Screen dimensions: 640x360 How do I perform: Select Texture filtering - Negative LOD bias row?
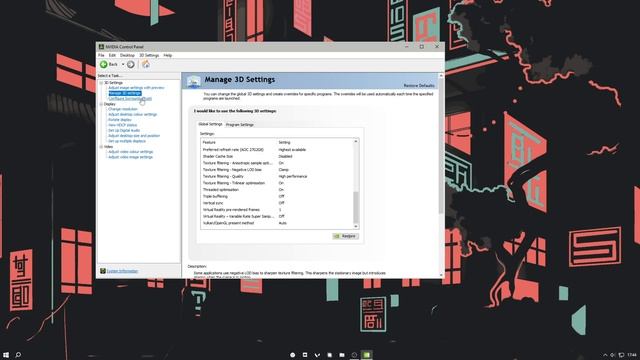click(x=277, y=170)
